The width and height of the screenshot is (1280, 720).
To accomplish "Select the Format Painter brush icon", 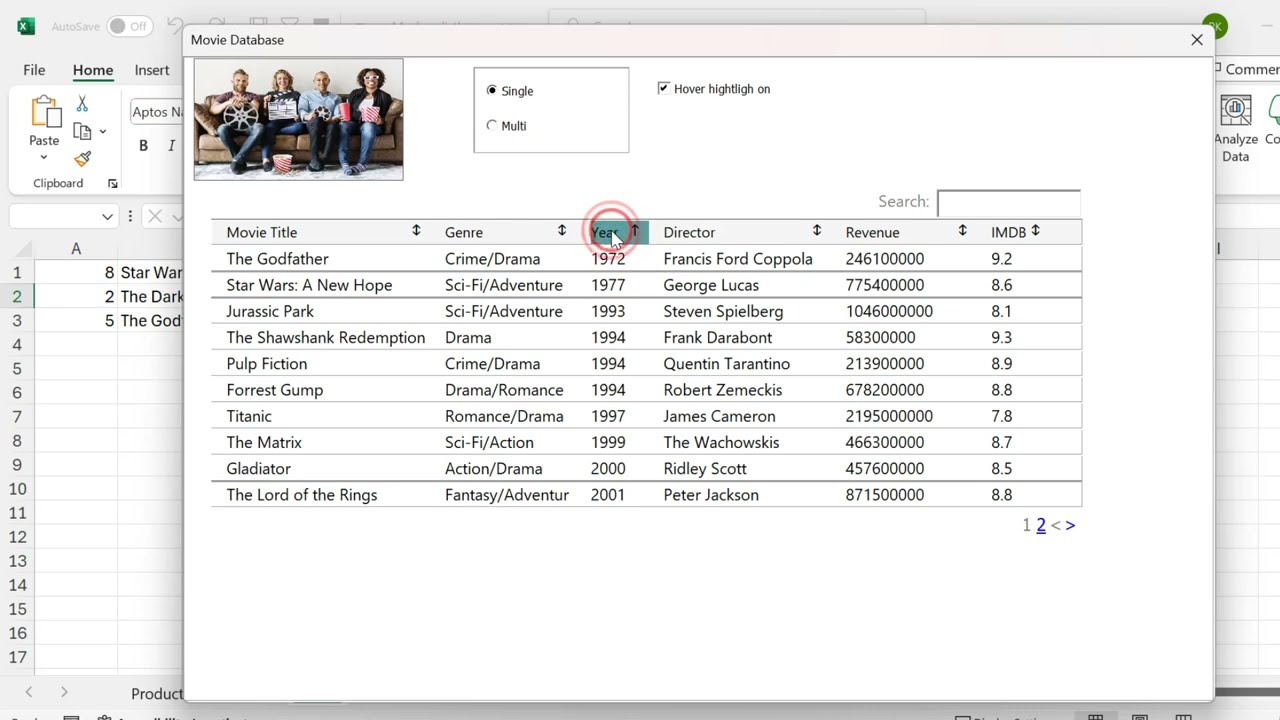I will tap(82, 158).
